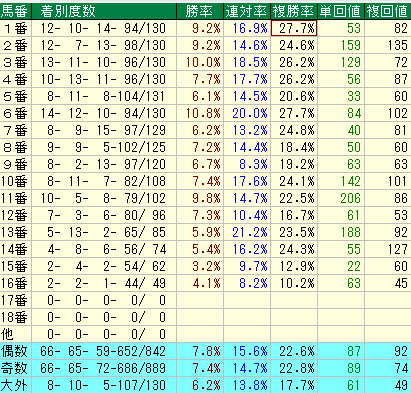
Task: Select record 2- 4- 2- 54/ 62 for 15番
Action: (x=104, y=266)
